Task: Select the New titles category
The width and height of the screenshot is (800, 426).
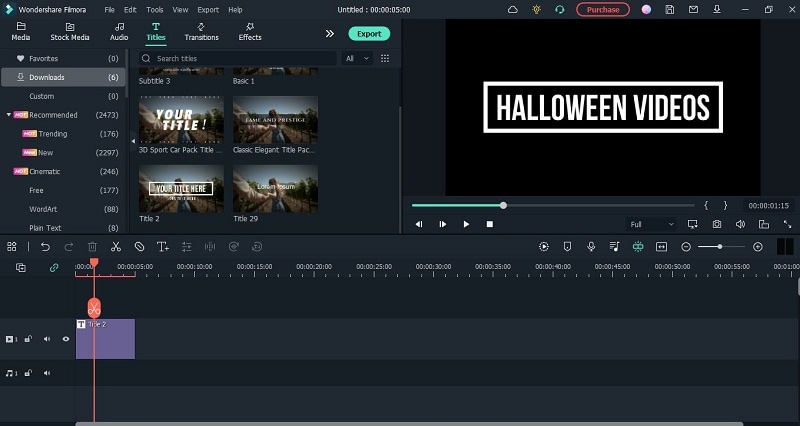Action: [x=63, y=153]
